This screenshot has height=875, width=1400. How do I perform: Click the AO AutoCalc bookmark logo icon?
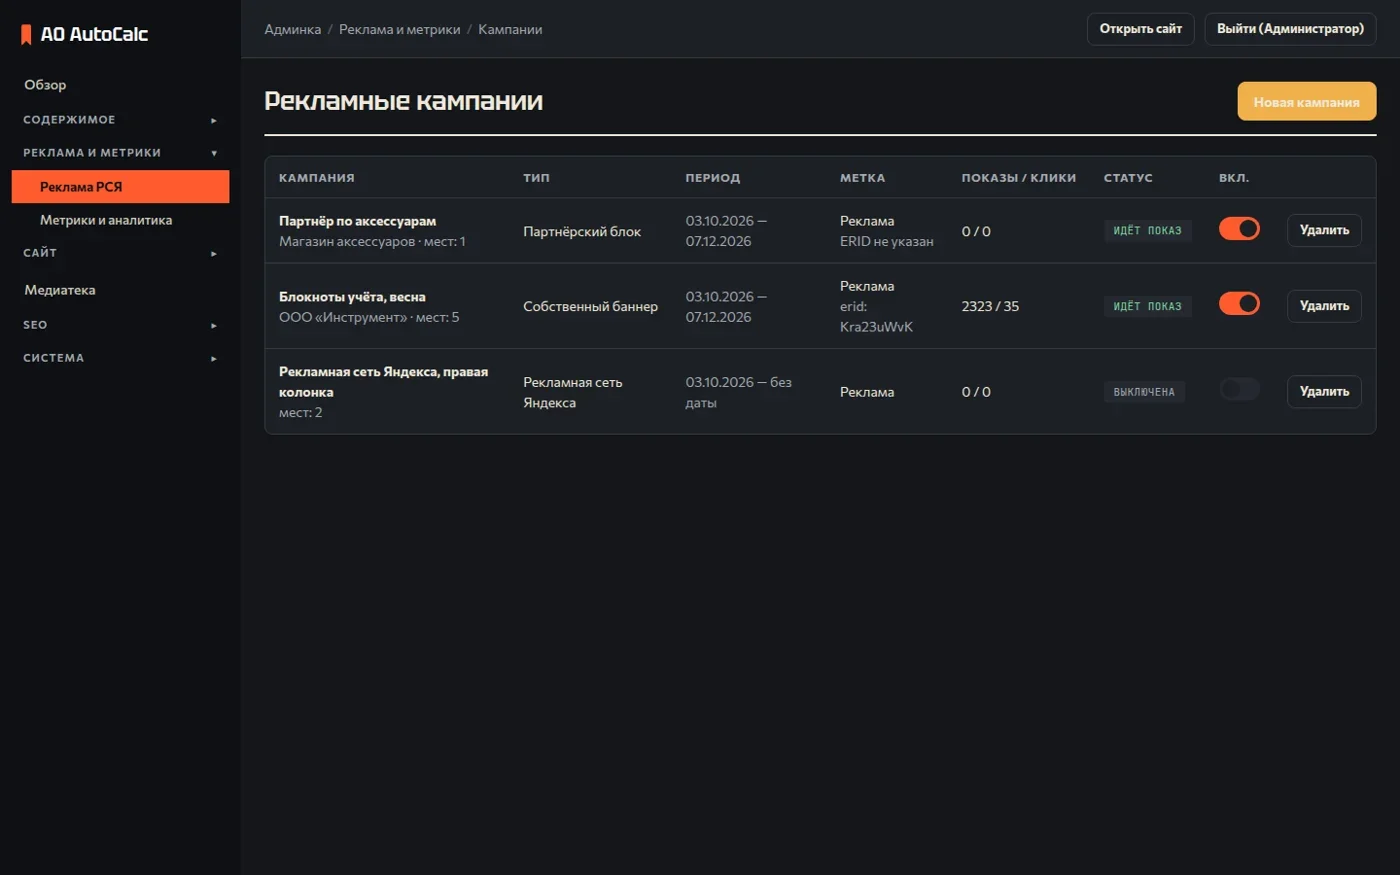(26, 34)
